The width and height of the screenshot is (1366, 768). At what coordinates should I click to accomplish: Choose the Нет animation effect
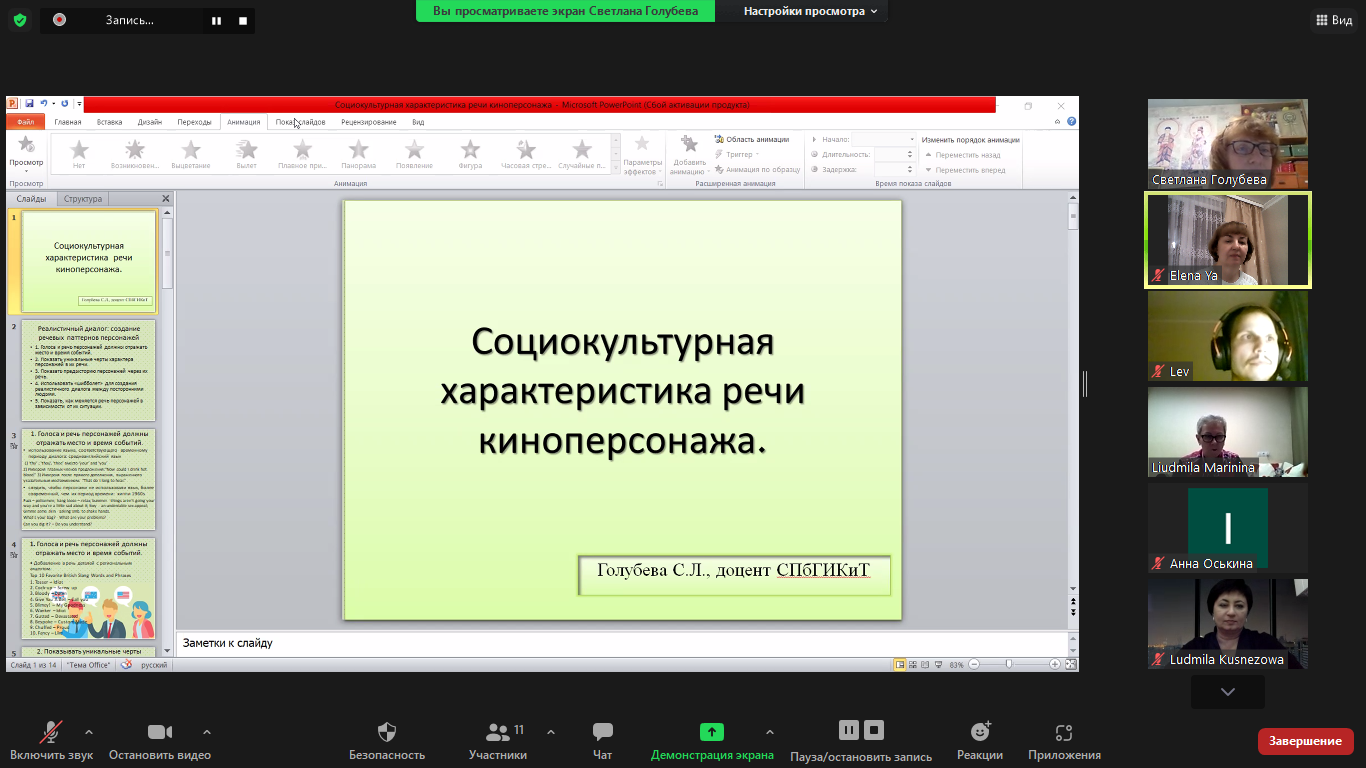tap(79, 155)
